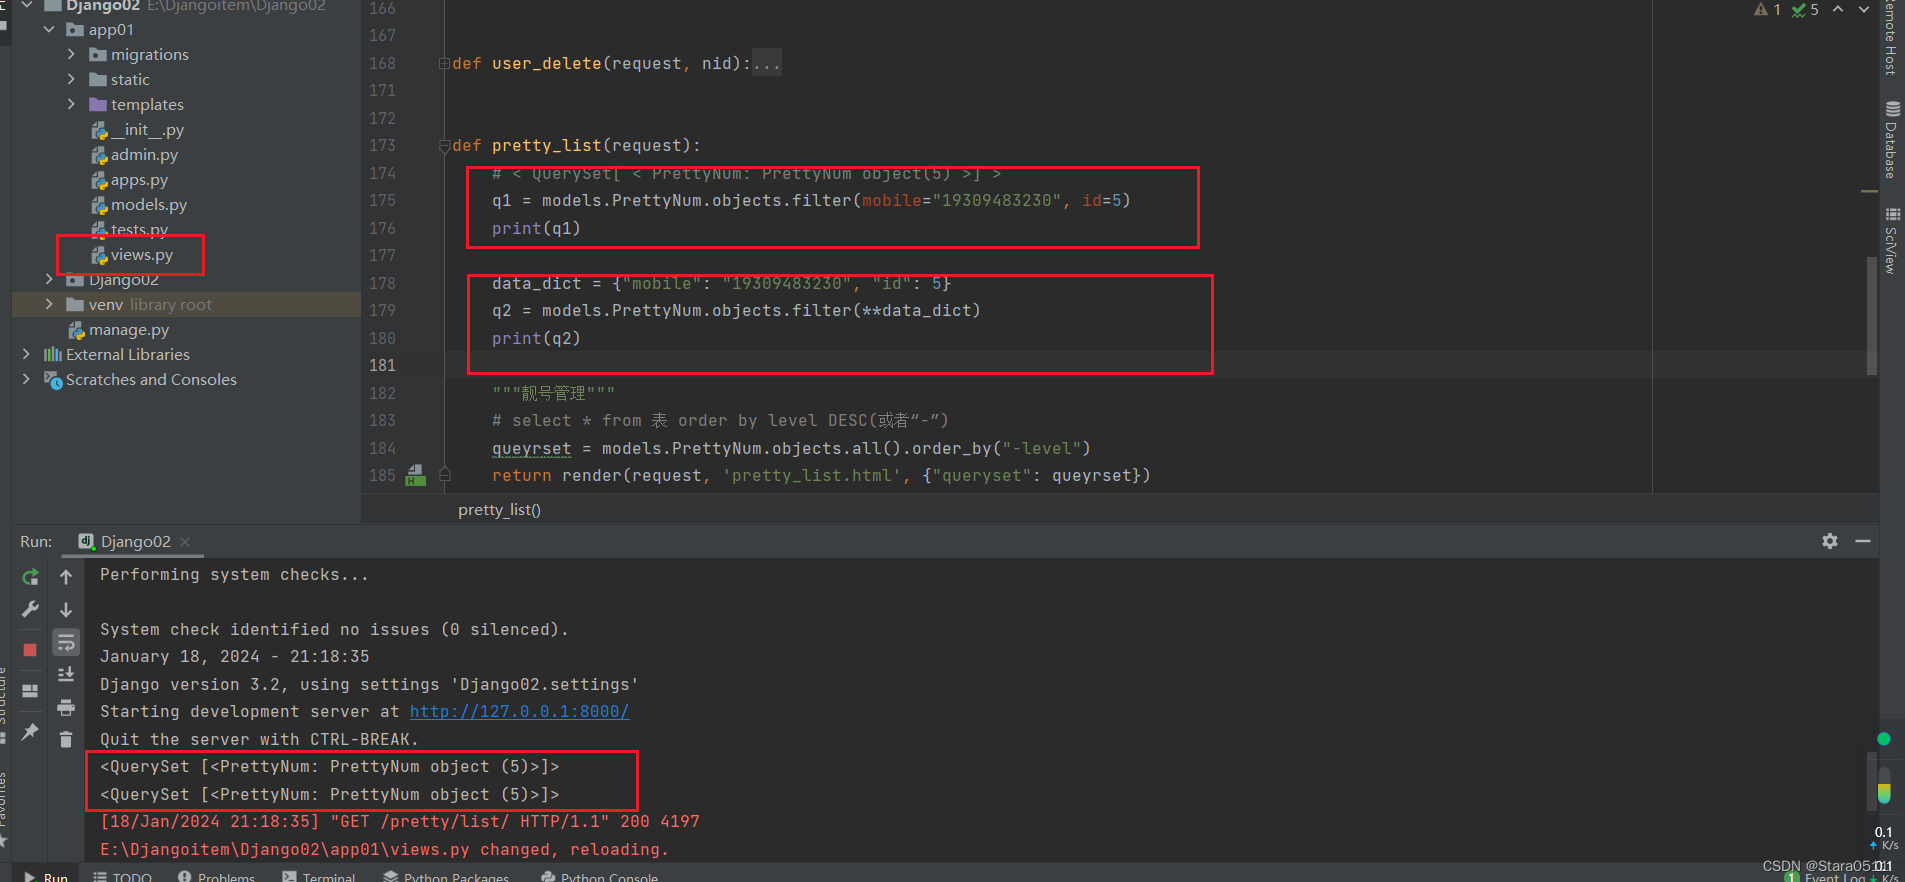Stop the running Django02 server
The width and height of the screenshot is (1905, 882).
(x=30, y=650)
